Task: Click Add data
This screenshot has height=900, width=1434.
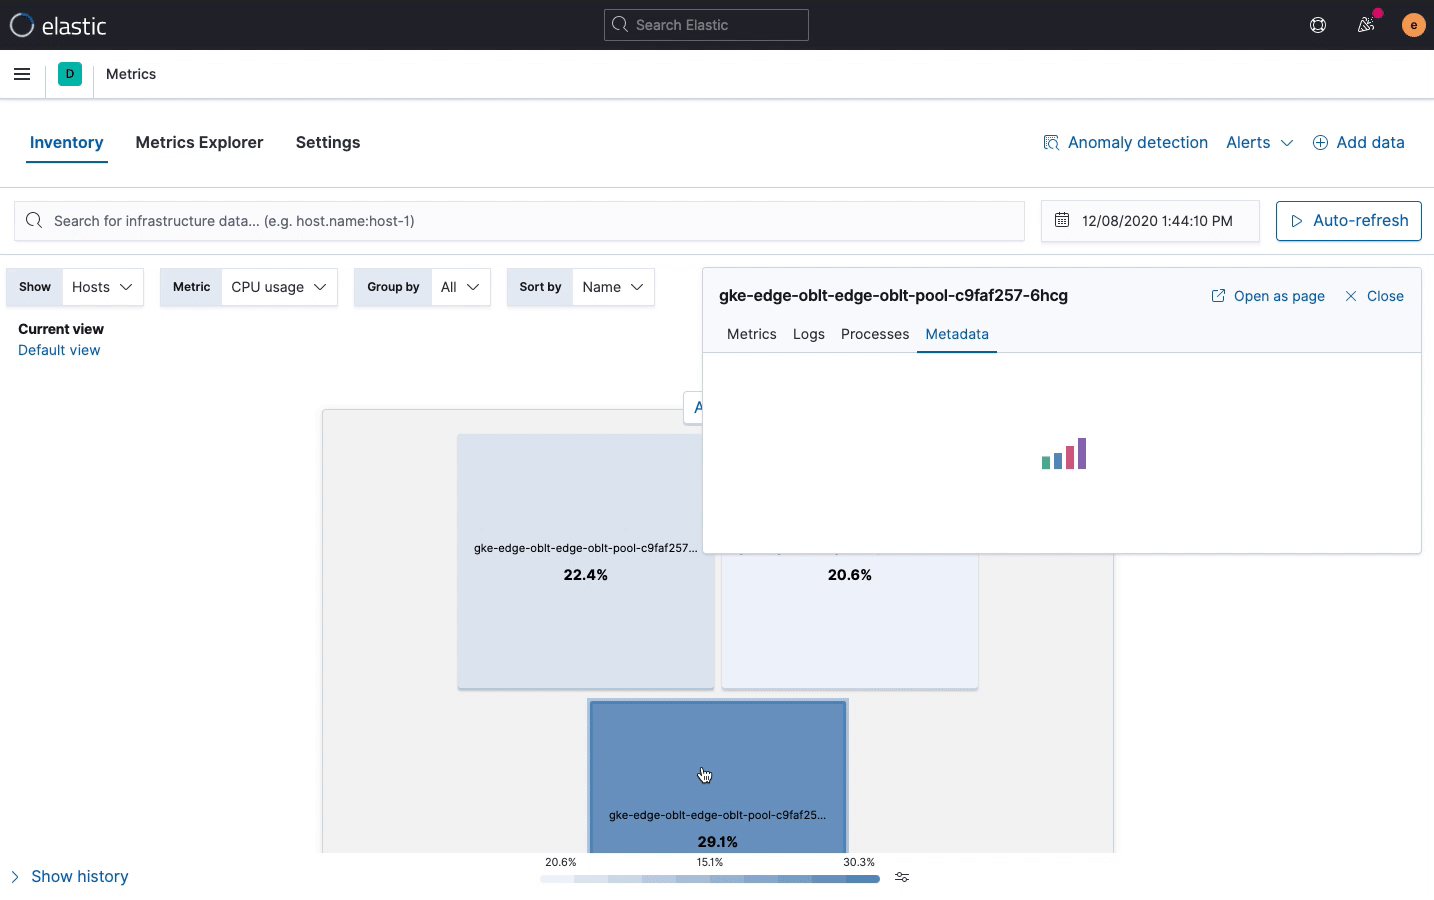Action: 1359,142
